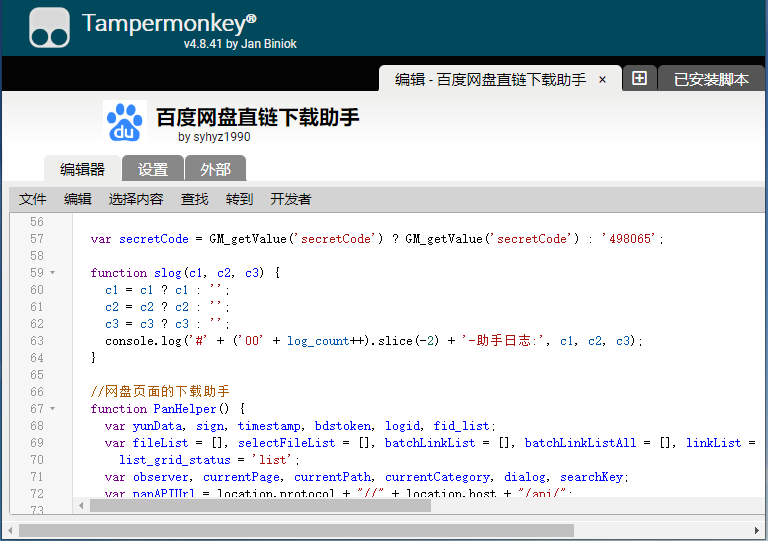
Task: Click the script title 百度网盘直链下载助手
Action: pos(258,118)
